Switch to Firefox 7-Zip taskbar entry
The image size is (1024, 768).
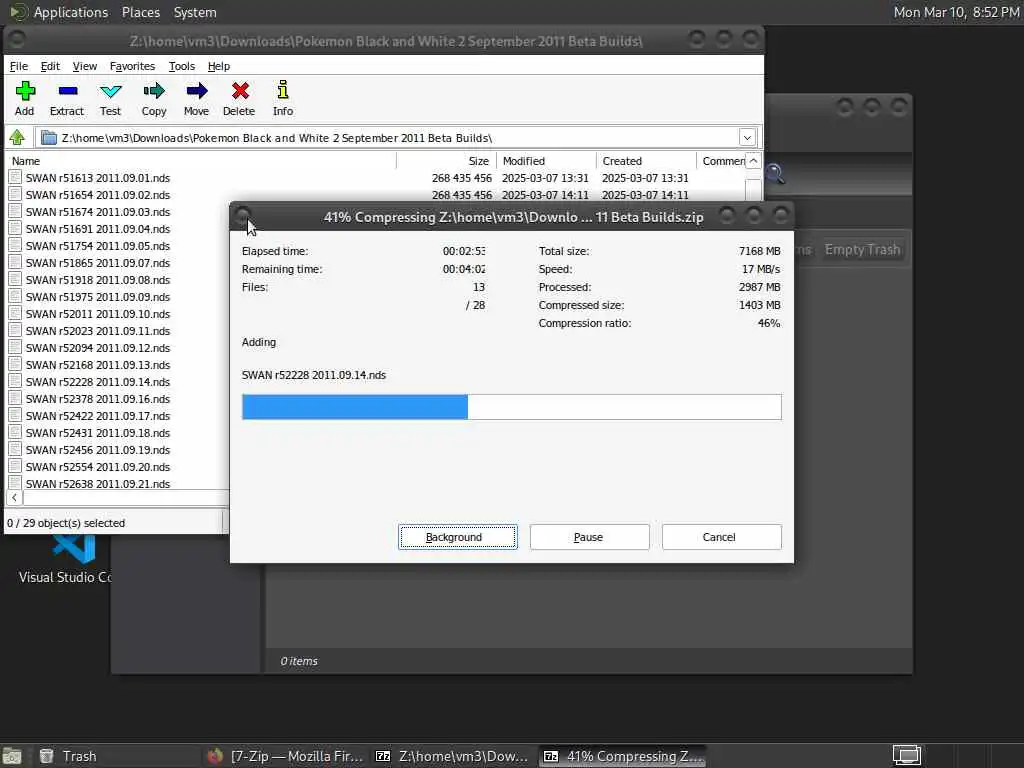click(x=285, y=756)
